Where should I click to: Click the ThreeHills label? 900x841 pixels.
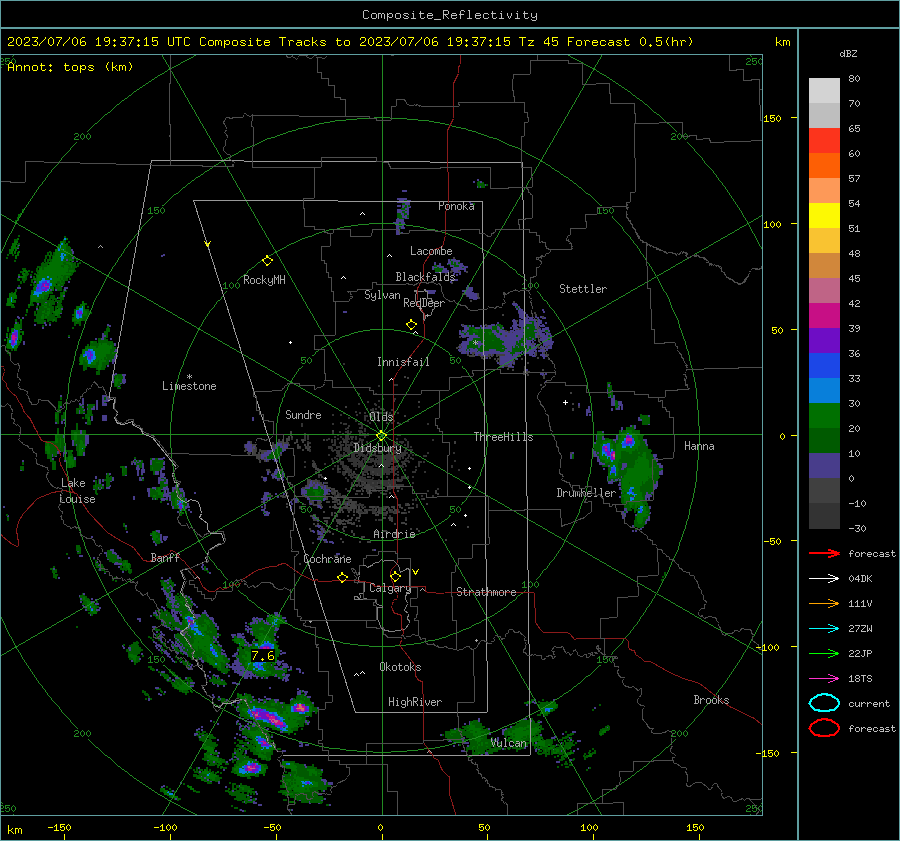[503, 437]
